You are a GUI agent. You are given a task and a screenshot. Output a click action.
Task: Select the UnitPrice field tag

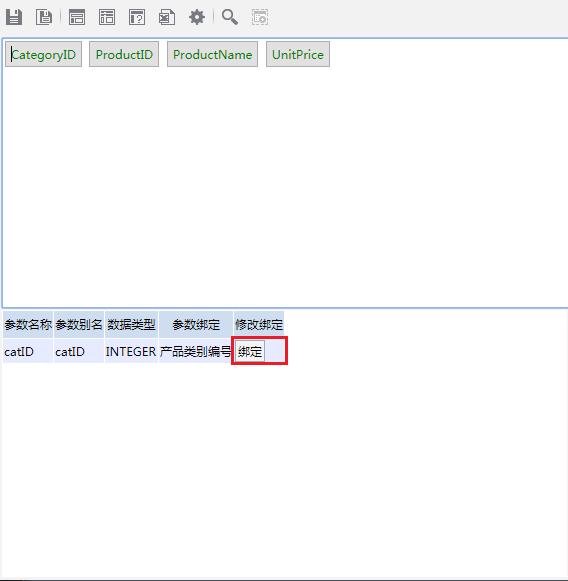point(298,54)
